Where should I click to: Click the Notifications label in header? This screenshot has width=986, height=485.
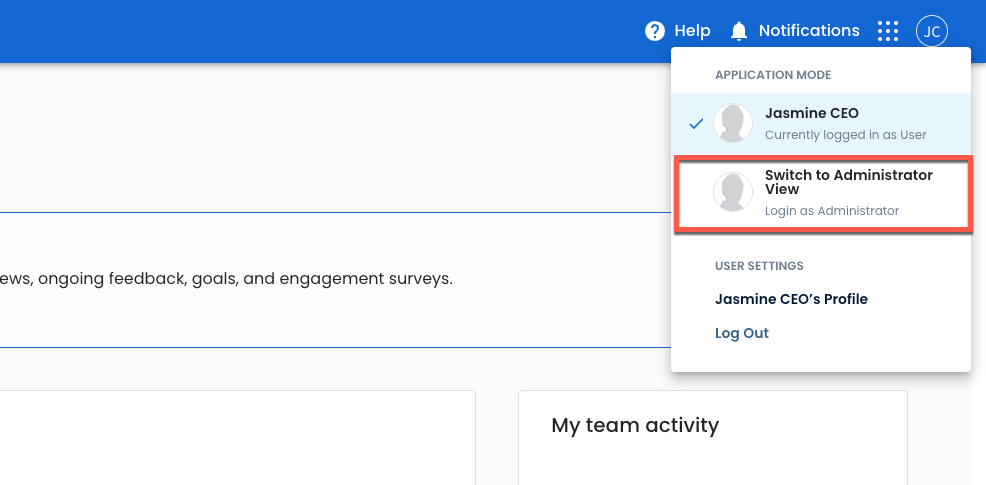[809, 31]
